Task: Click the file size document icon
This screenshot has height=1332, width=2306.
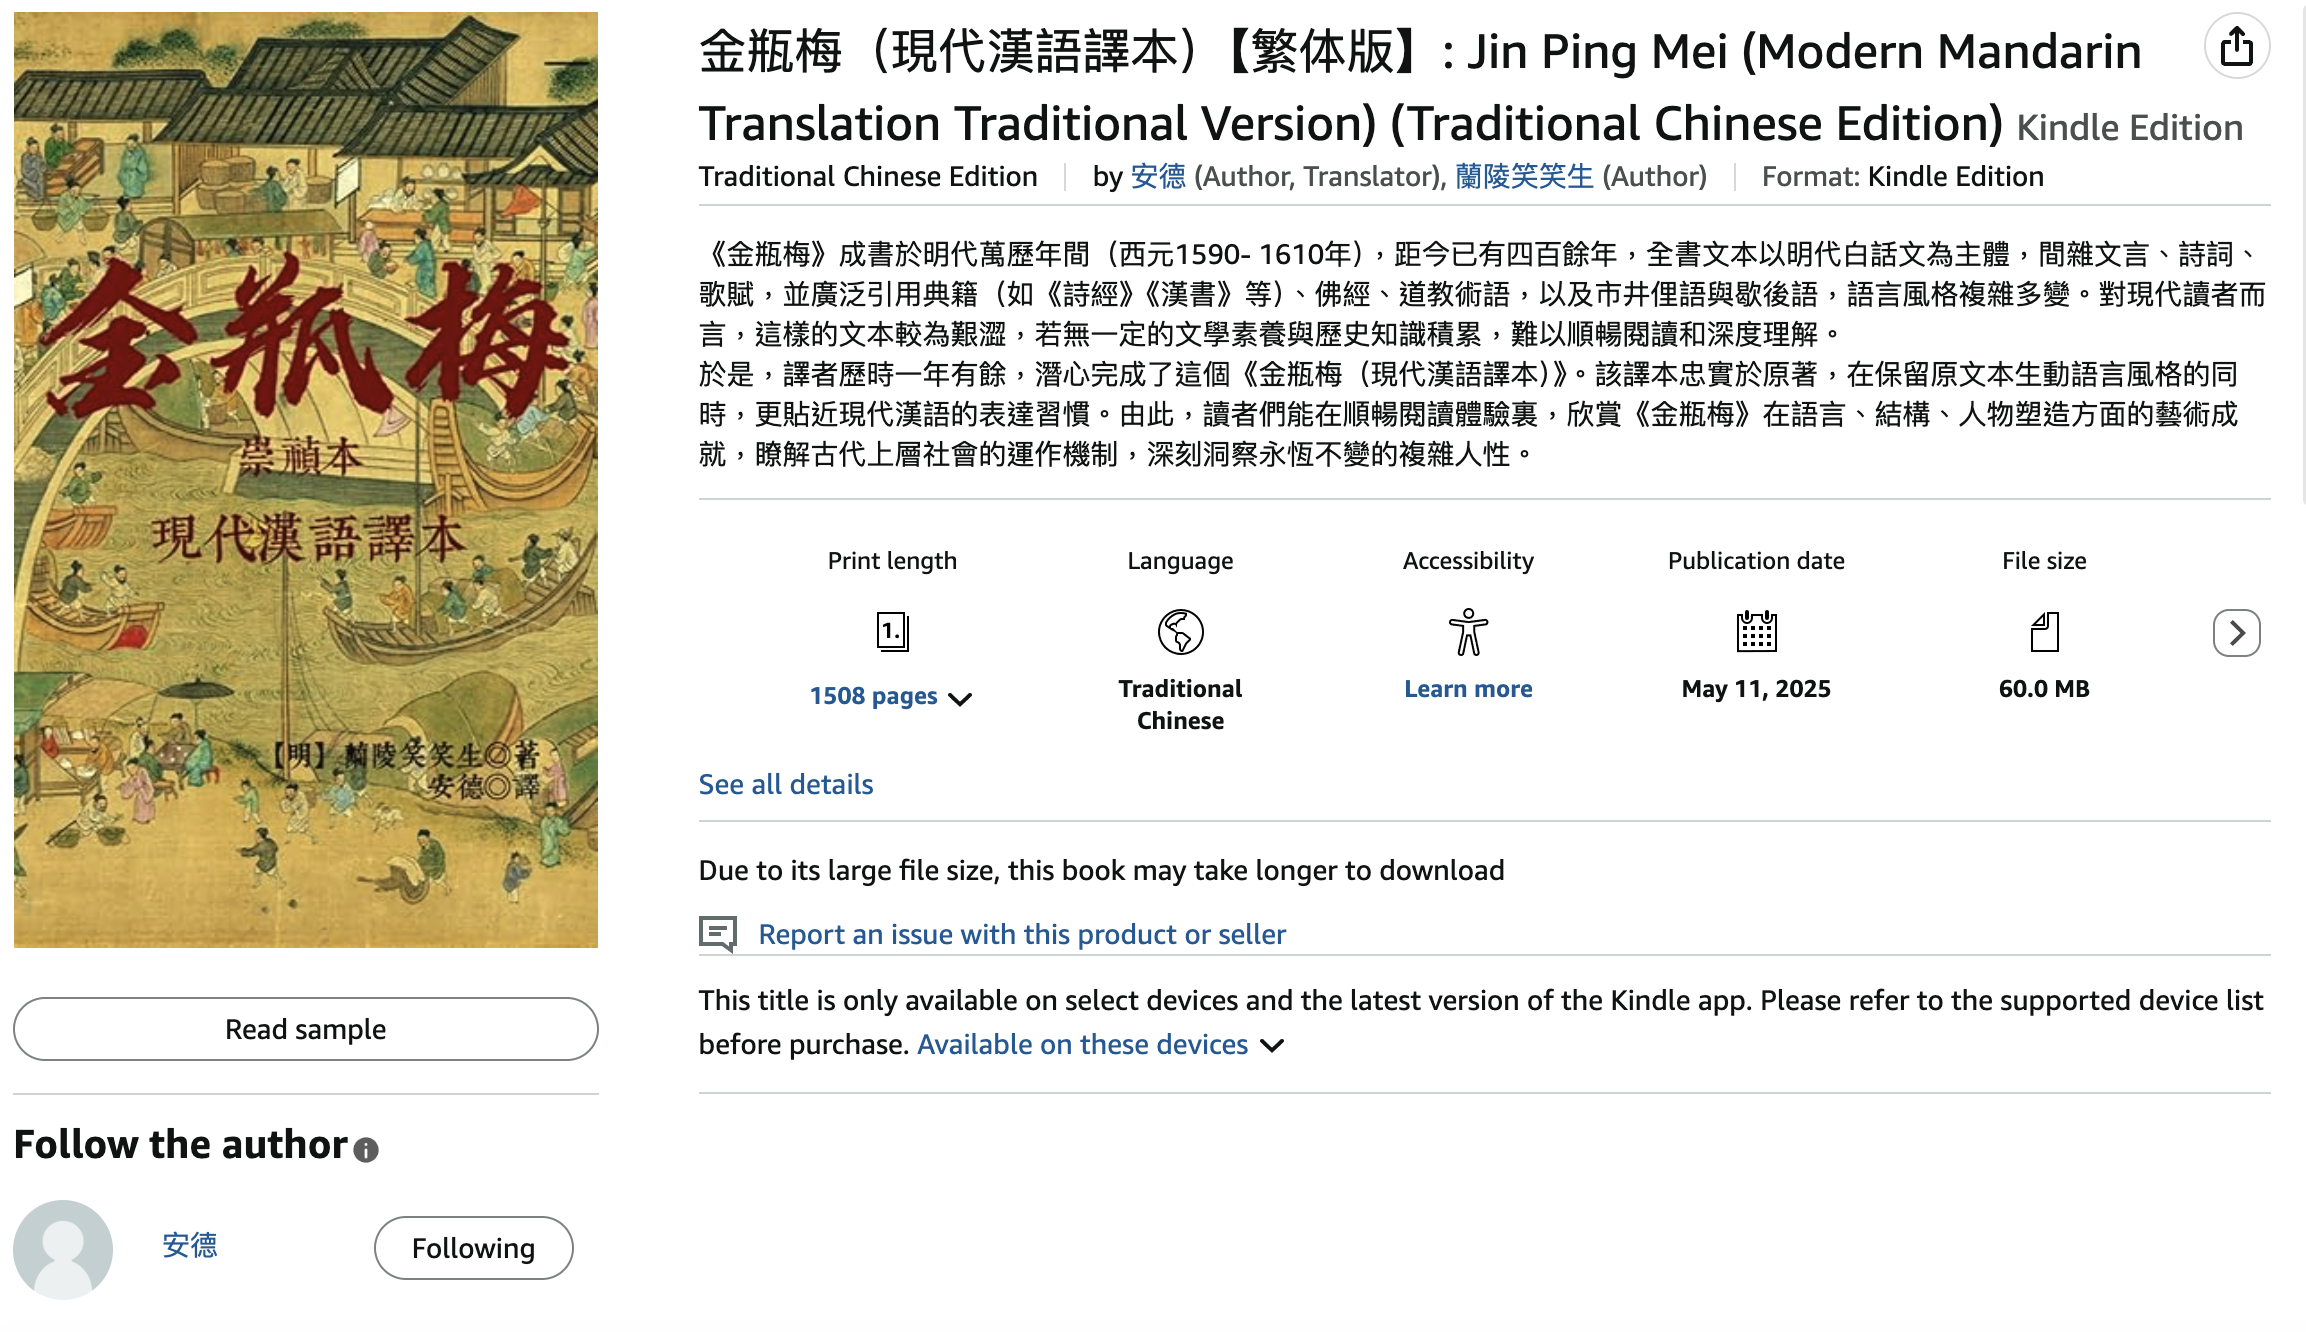Action: pyautogui.click(x=2044, y=632)
